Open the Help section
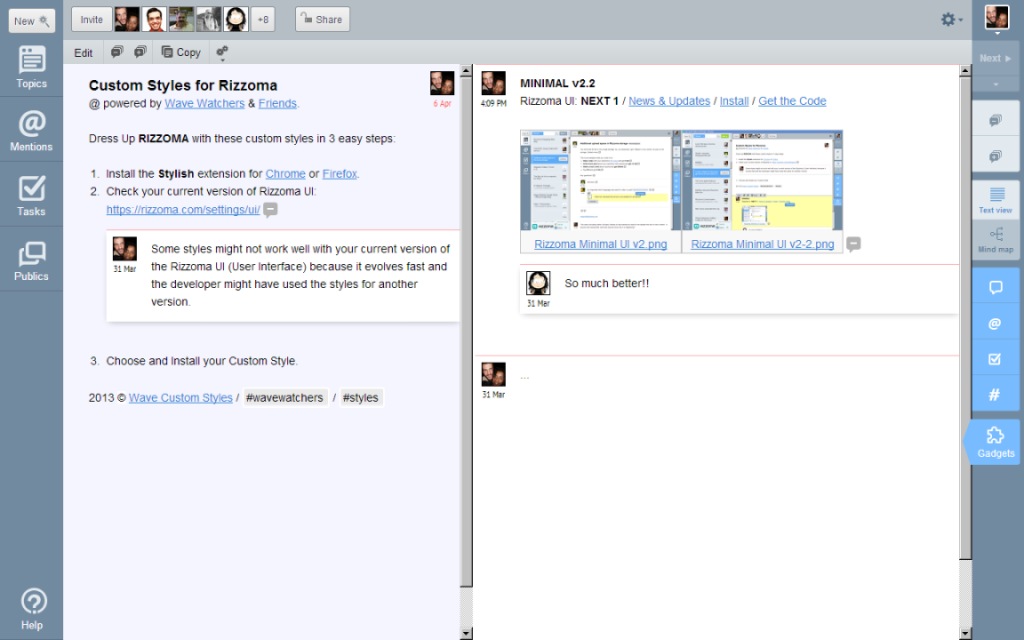The width and height of the screenshot is (1024, 640). pyautogui.click(x=31, y=609)
